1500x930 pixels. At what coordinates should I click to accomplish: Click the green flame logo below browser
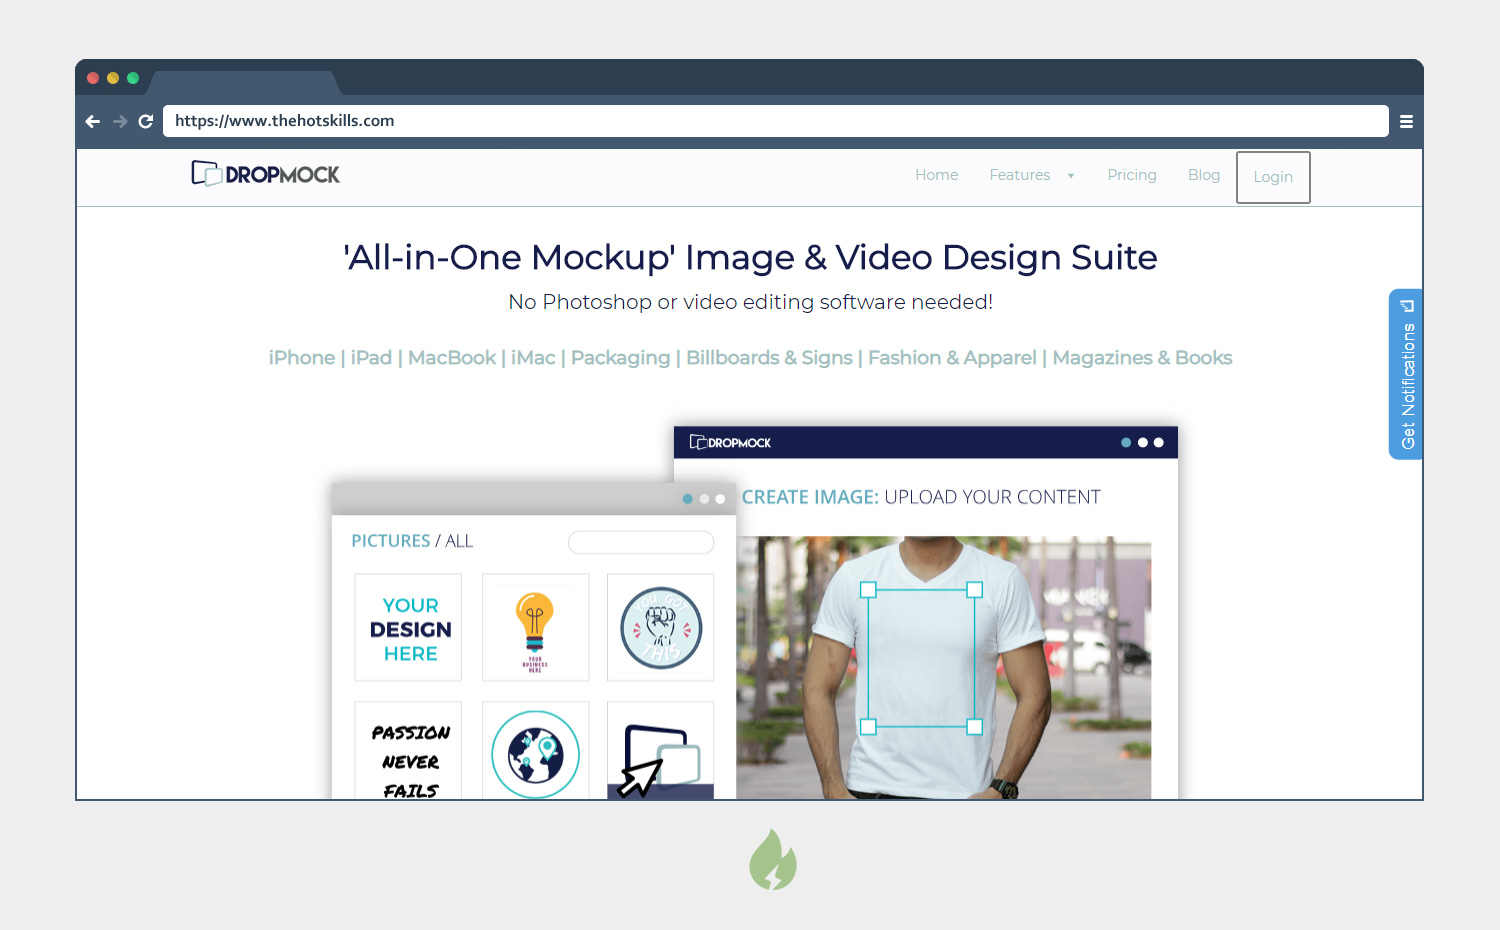tap(773, 860)
